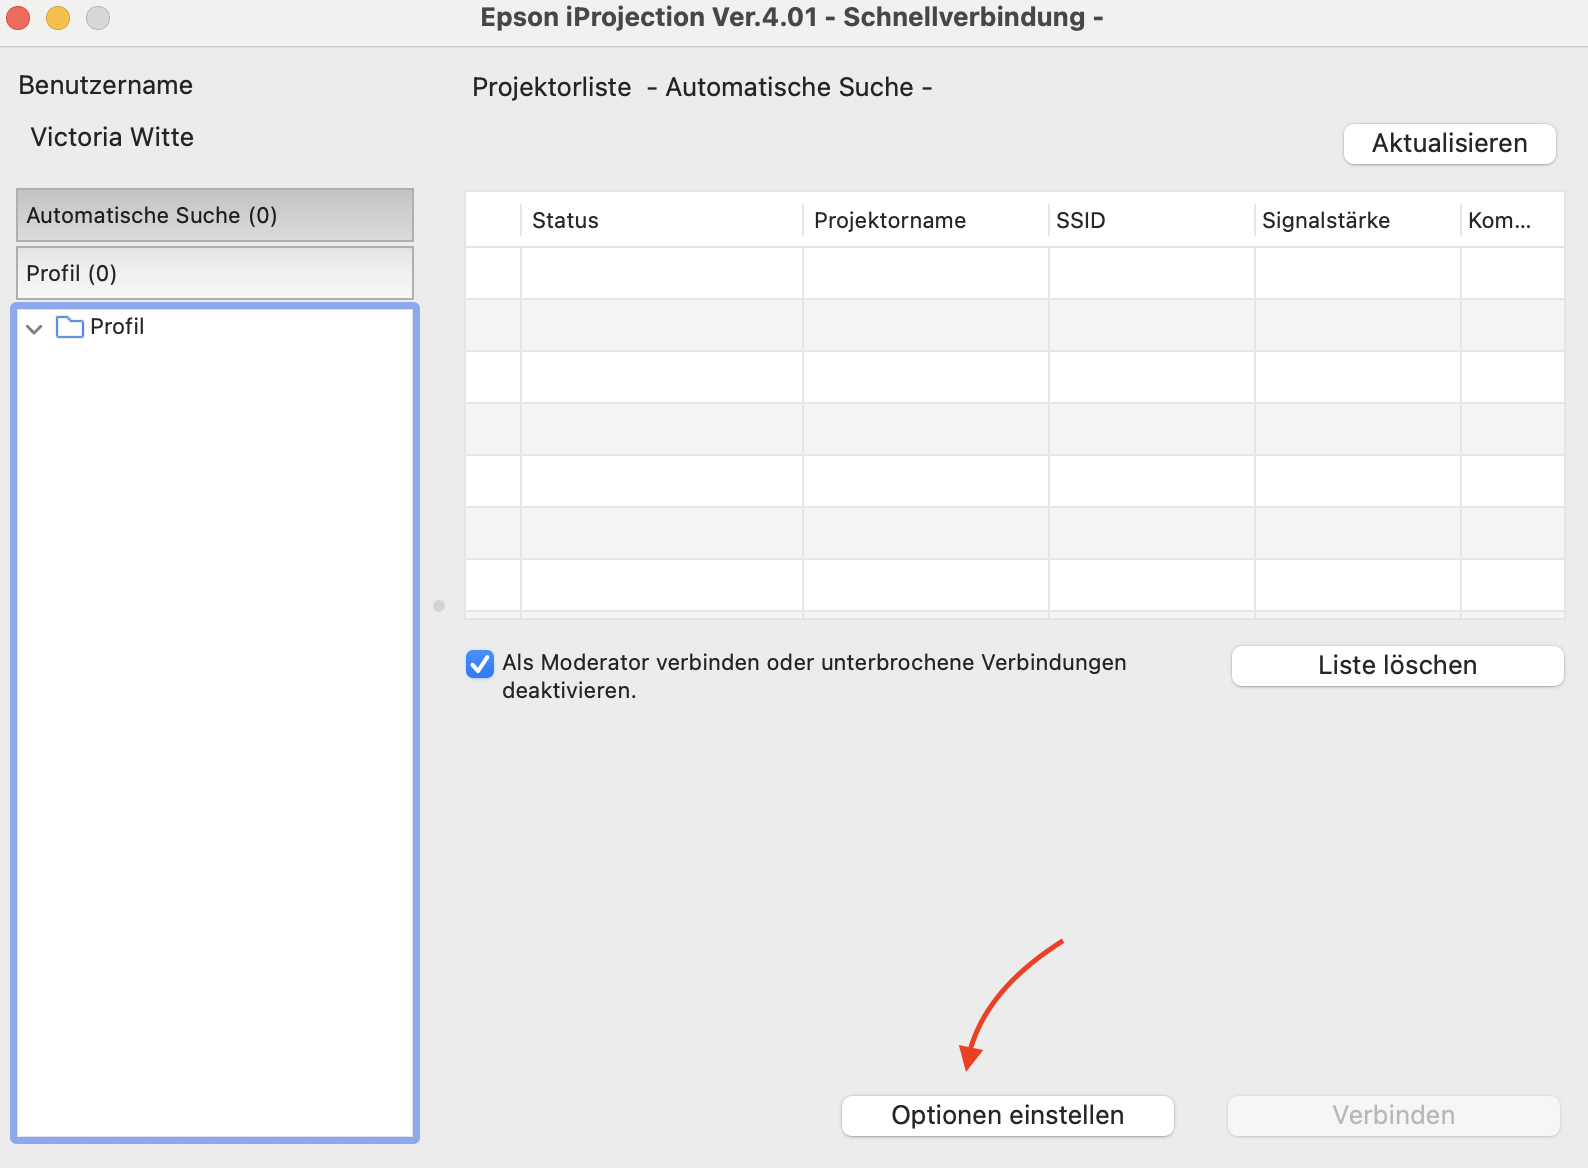Click the greyed-out Verbinden button
The height and width of the screenshot is (1168, 1588).
[1393, 1115]
